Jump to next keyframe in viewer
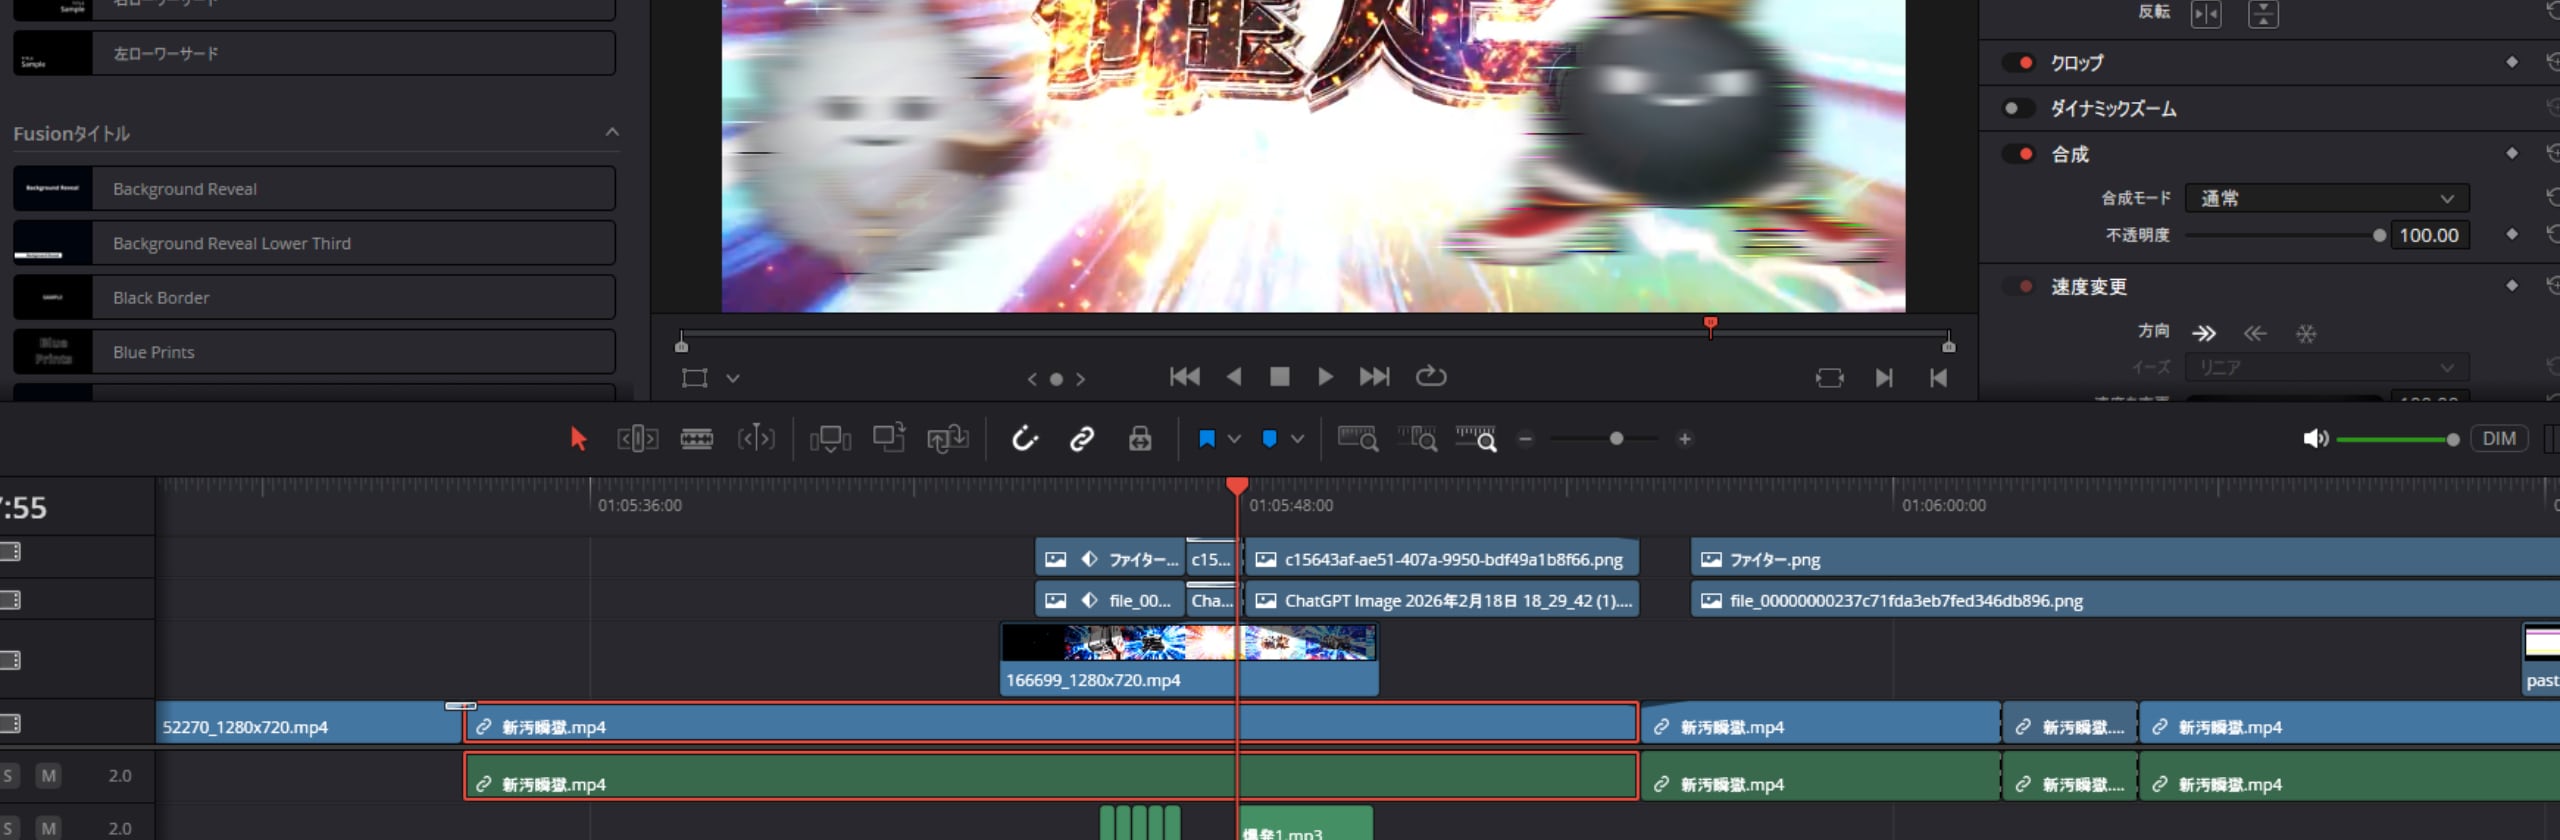The image size is (2560, 840). (1080, 379)
